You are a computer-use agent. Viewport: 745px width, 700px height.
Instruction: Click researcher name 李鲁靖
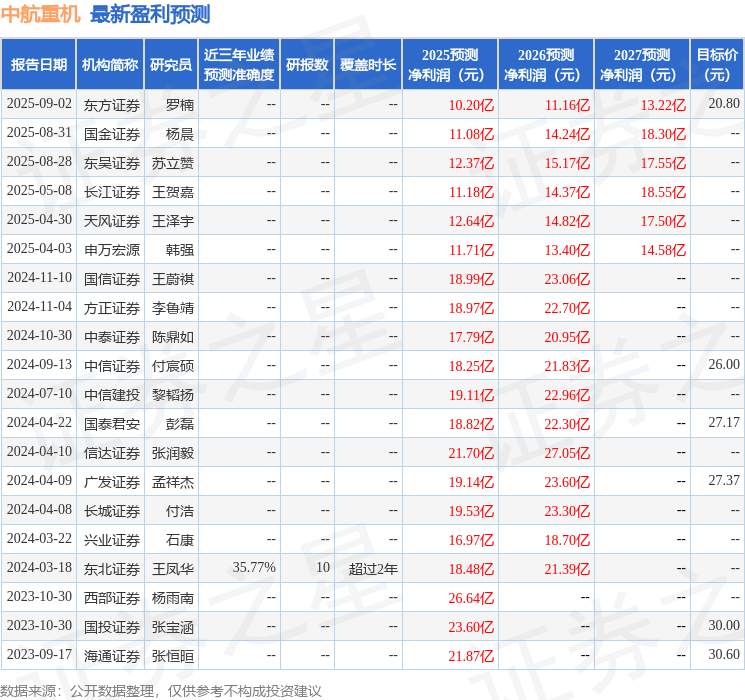pyautogui.click(x=173, y=308)
